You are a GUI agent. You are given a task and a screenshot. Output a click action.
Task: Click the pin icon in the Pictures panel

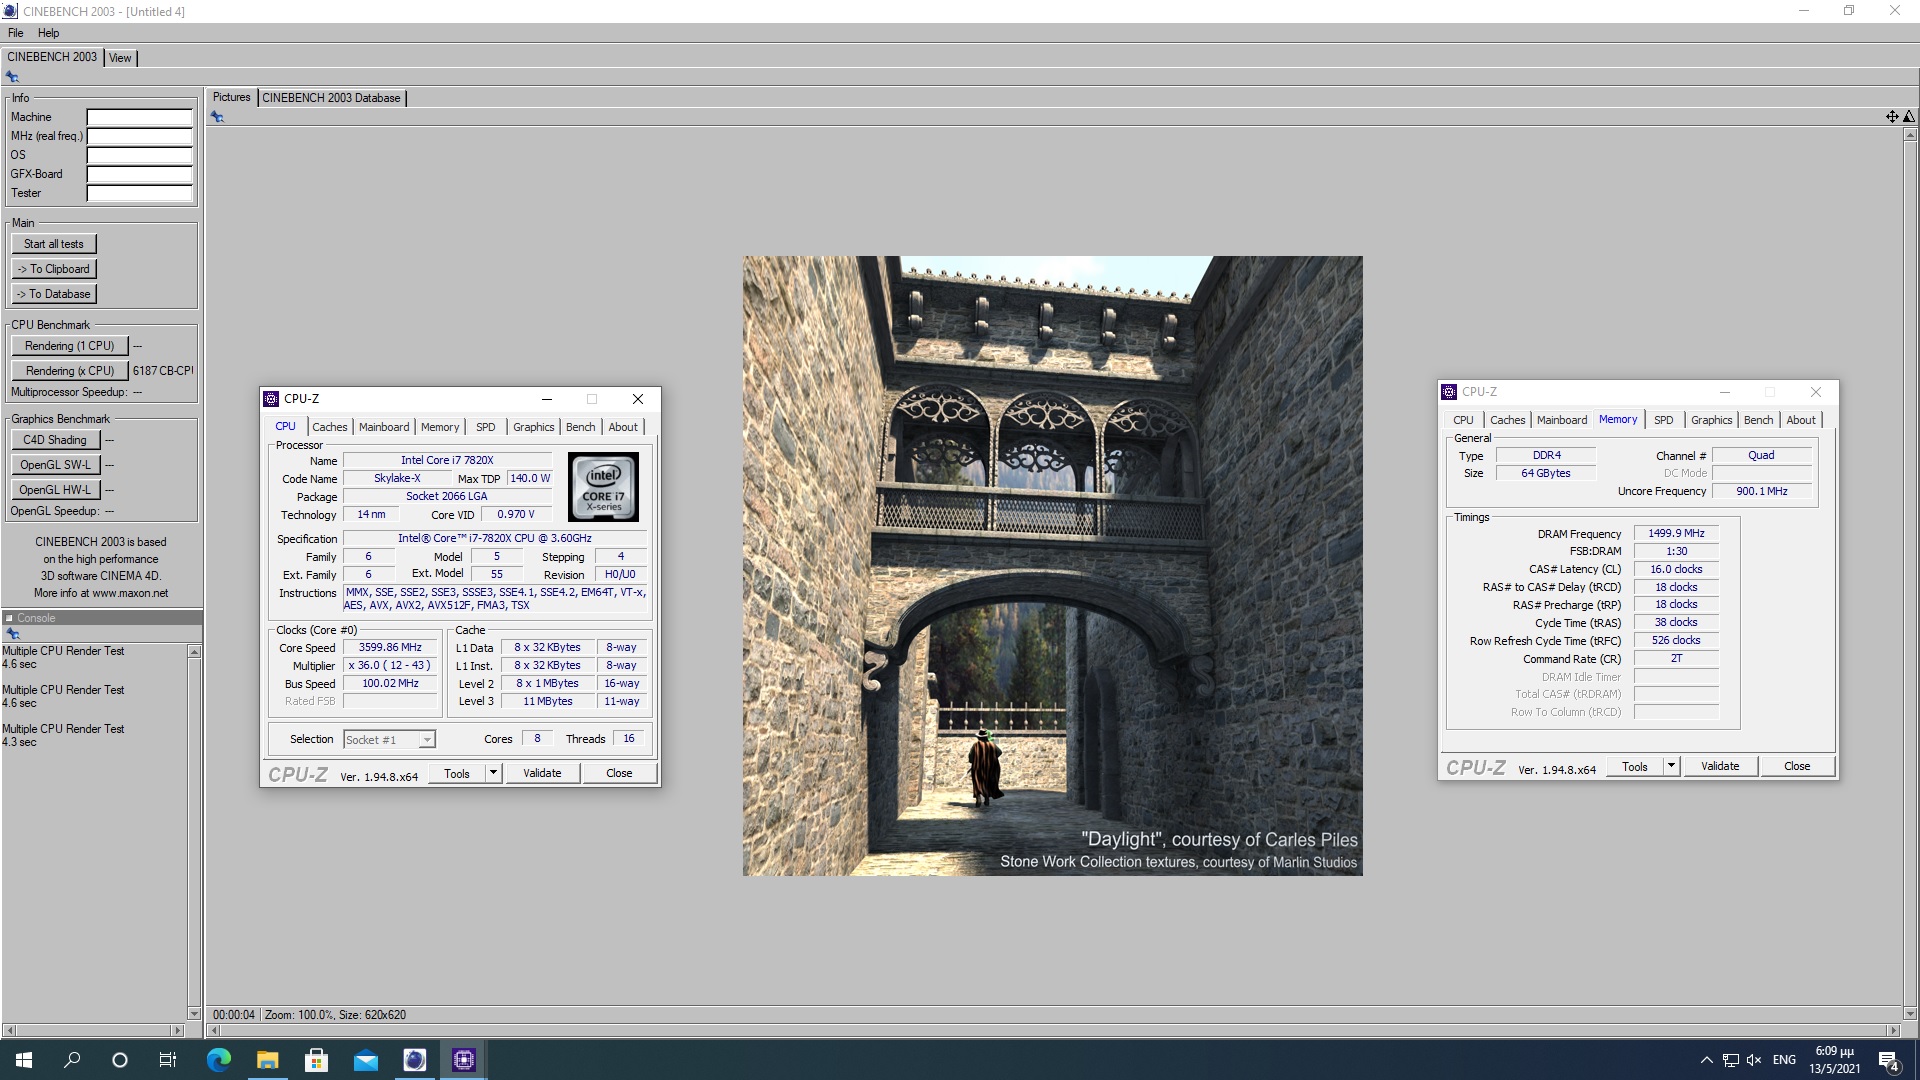pos(217,117)
